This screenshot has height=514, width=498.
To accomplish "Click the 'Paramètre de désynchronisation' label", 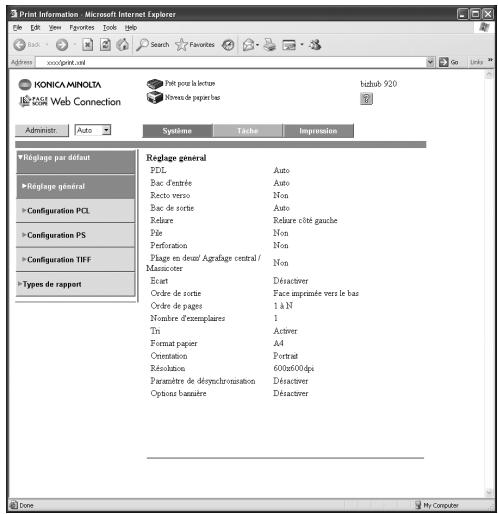I will point(203,381).
